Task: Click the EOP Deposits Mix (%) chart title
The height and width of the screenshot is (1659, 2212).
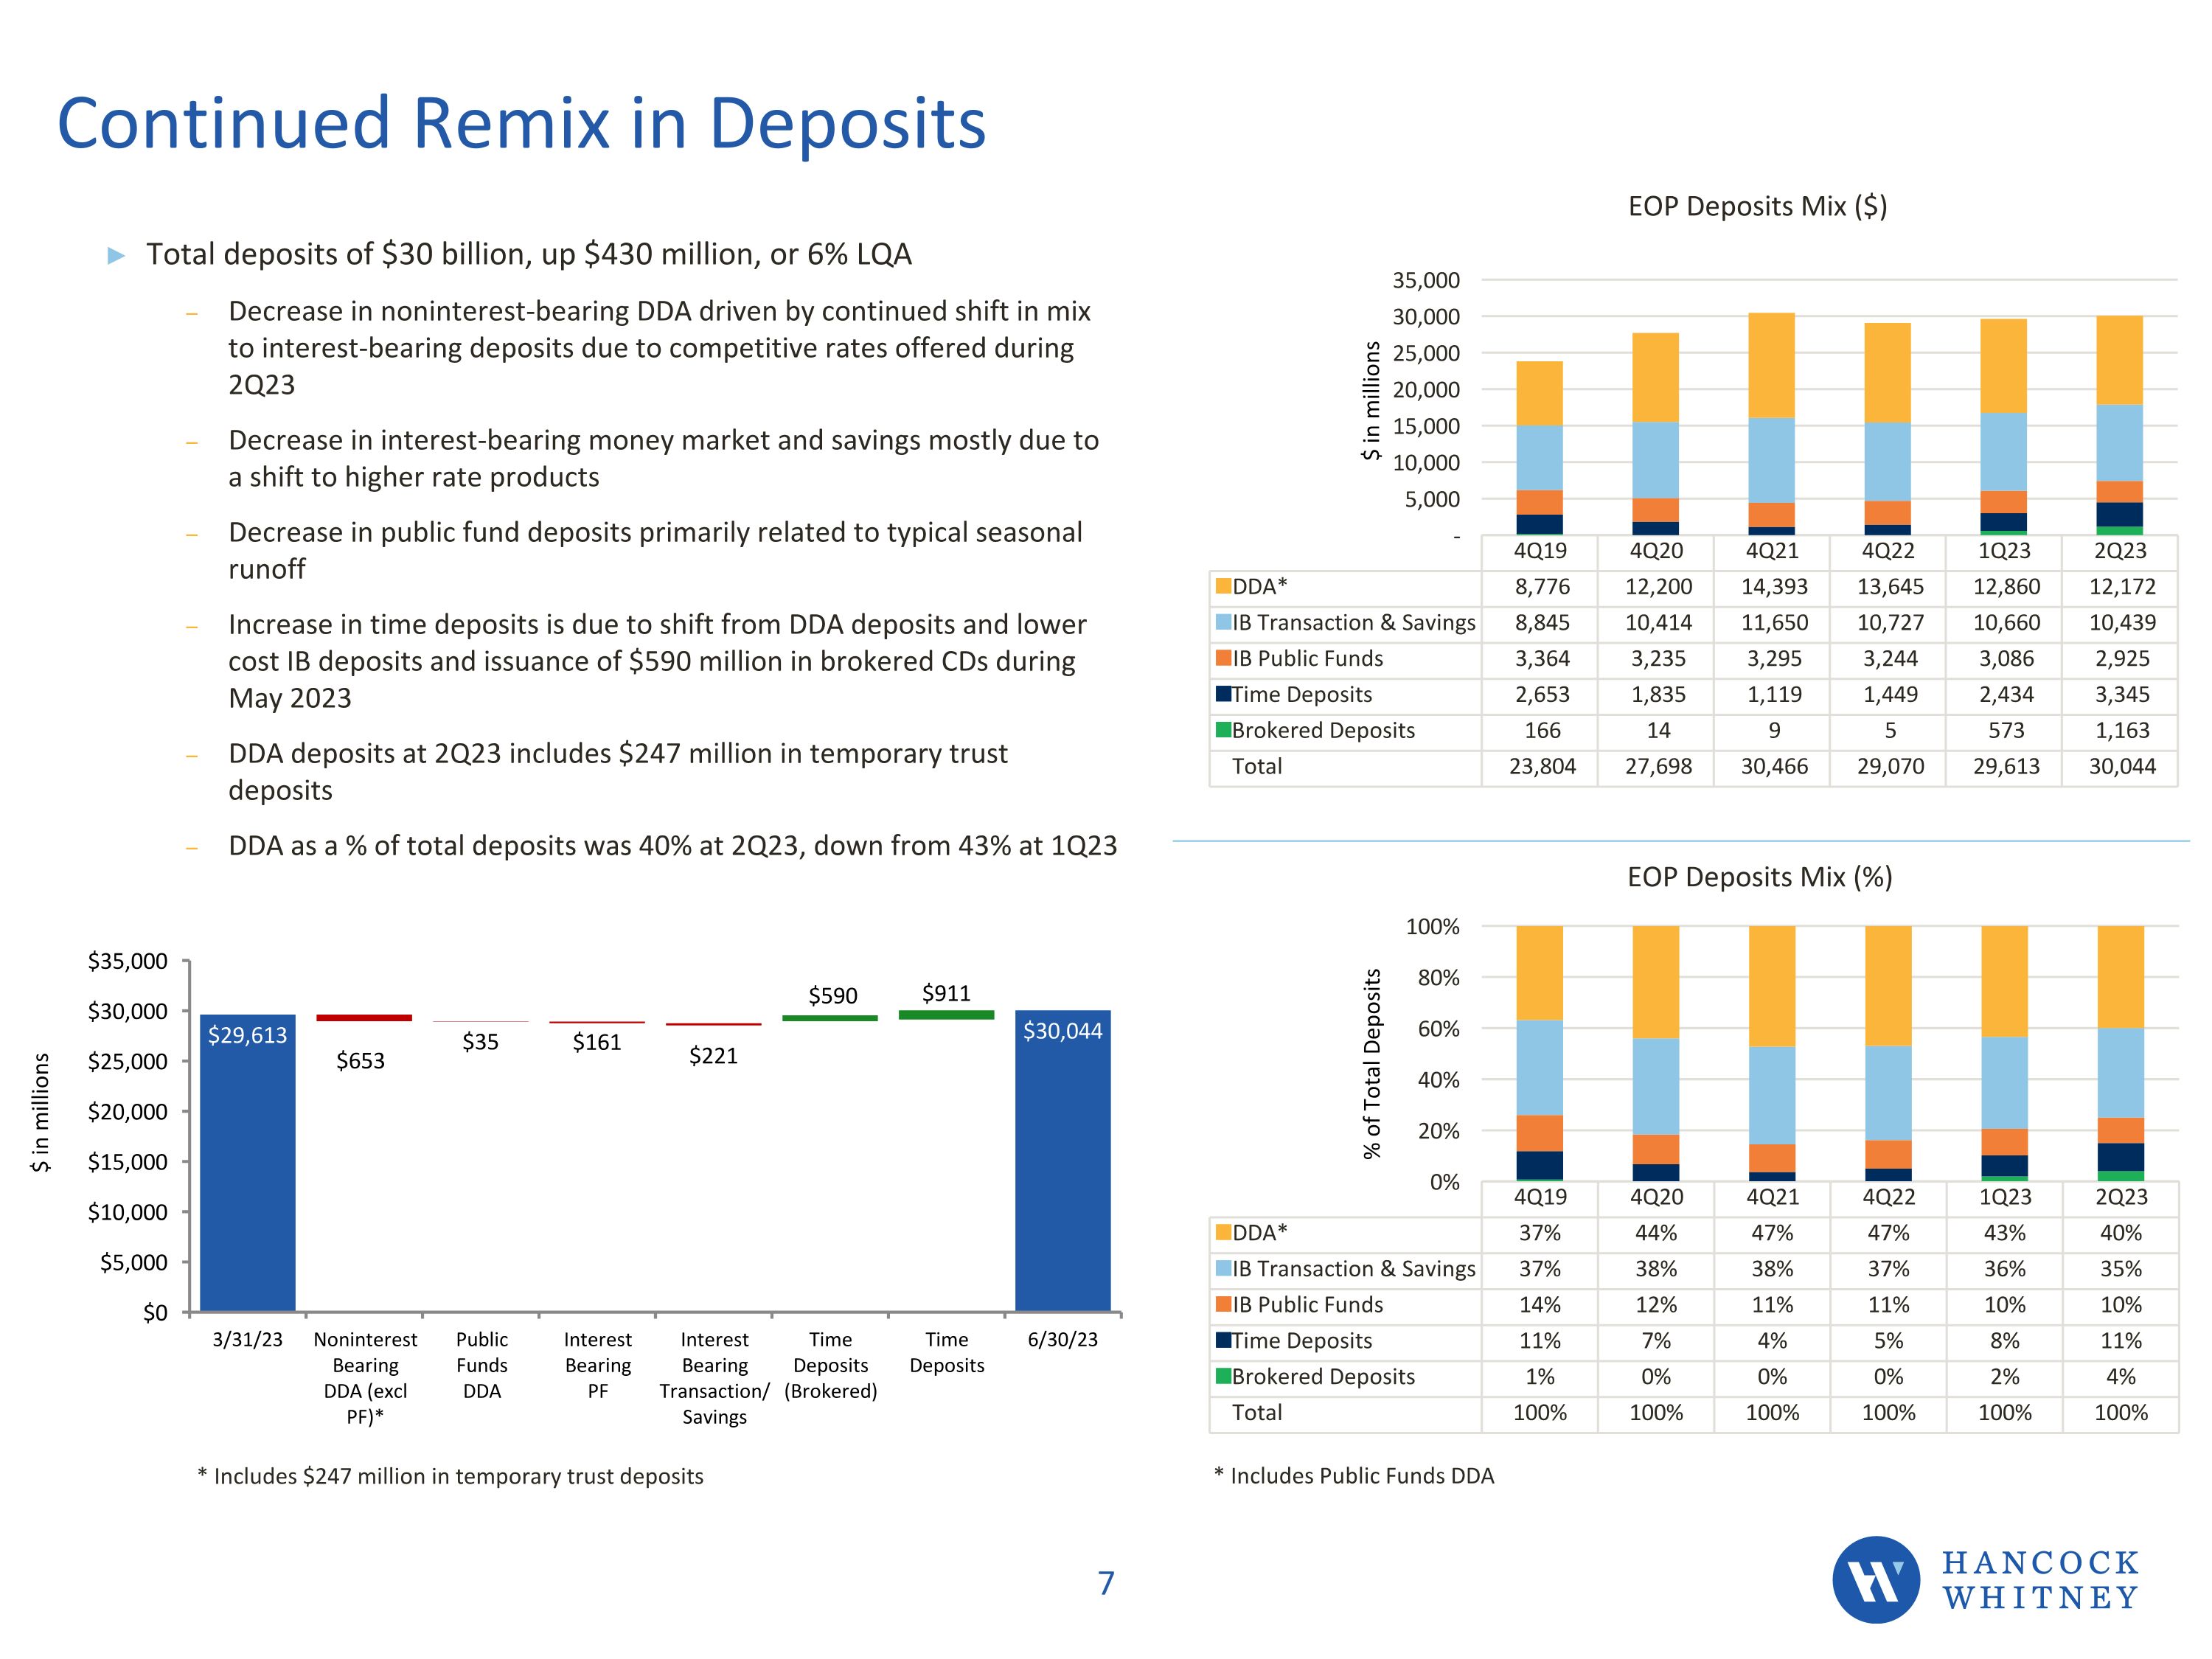Action: tap(1759, 877)
